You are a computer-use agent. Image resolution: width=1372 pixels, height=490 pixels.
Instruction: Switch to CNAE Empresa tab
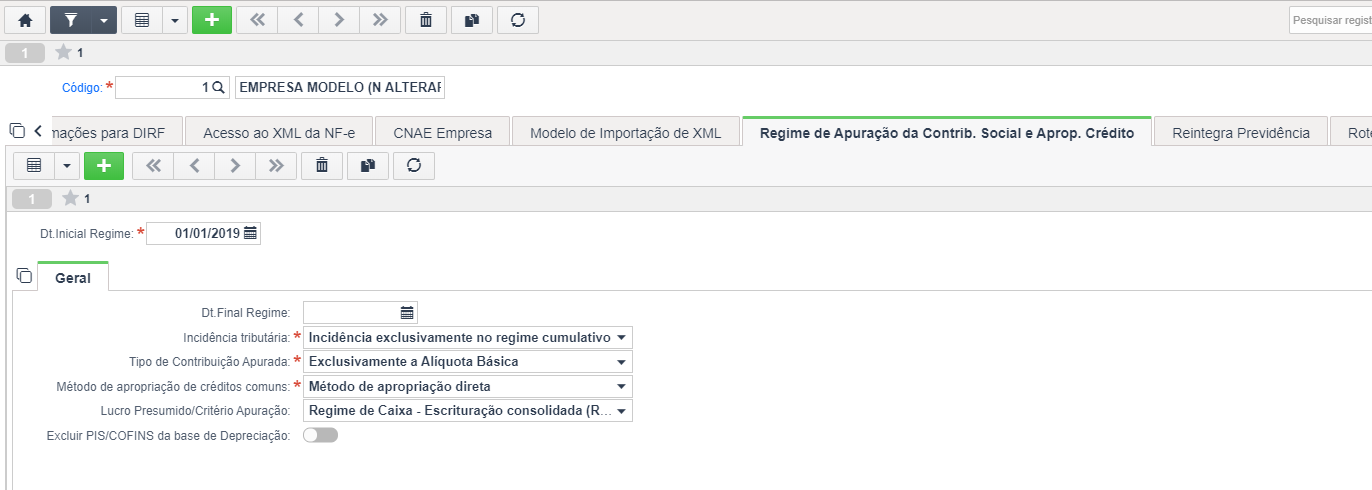tap(442, 132)
